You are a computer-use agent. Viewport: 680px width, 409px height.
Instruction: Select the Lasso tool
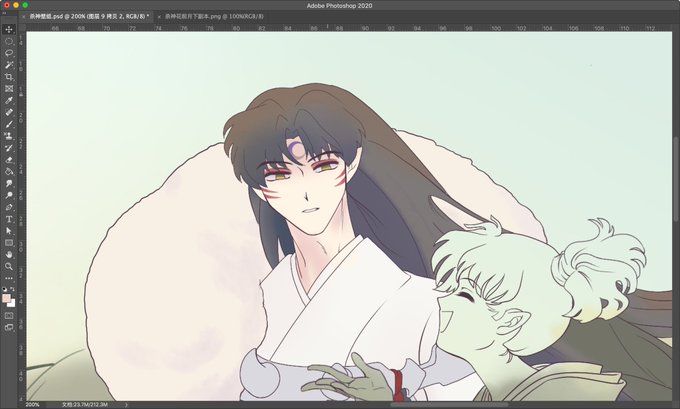click(9, 53)
